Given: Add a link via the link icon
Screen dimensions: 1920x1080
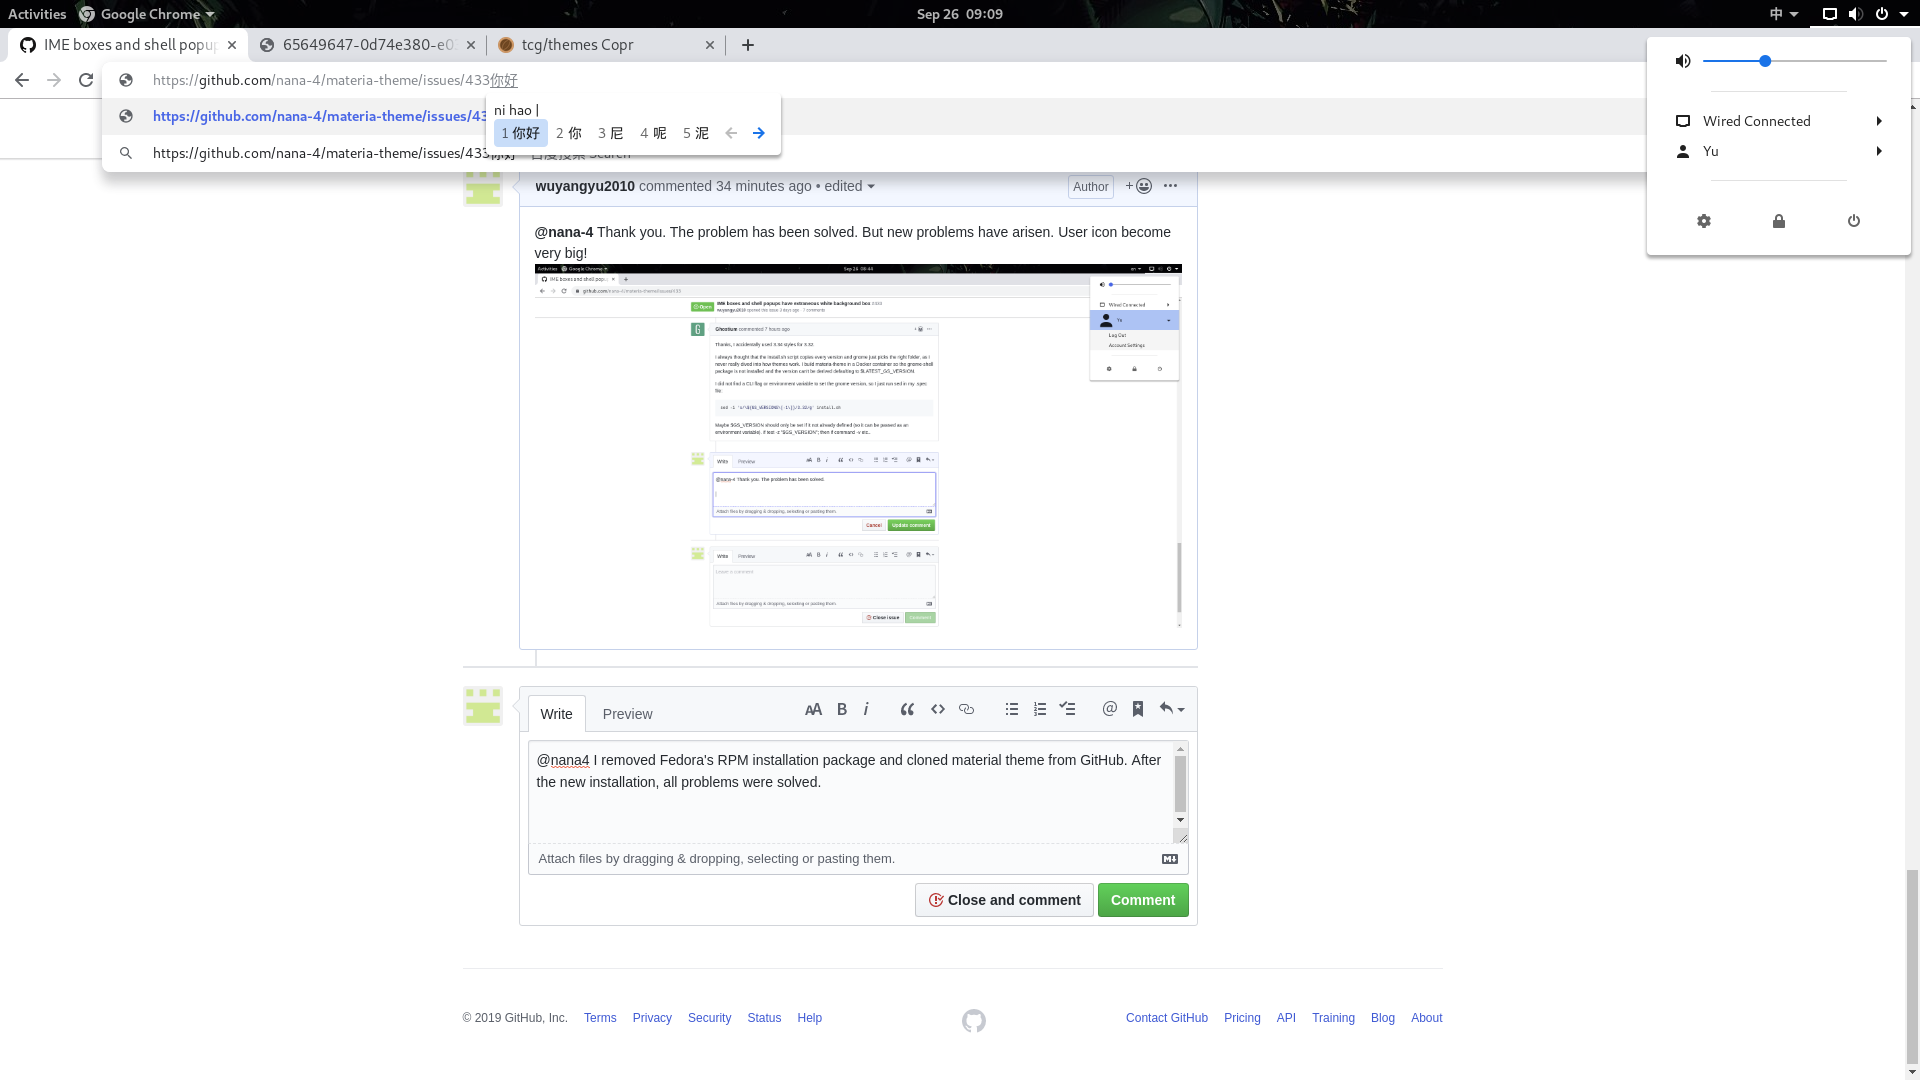Looking at the screenshot, I should [966, 709].
